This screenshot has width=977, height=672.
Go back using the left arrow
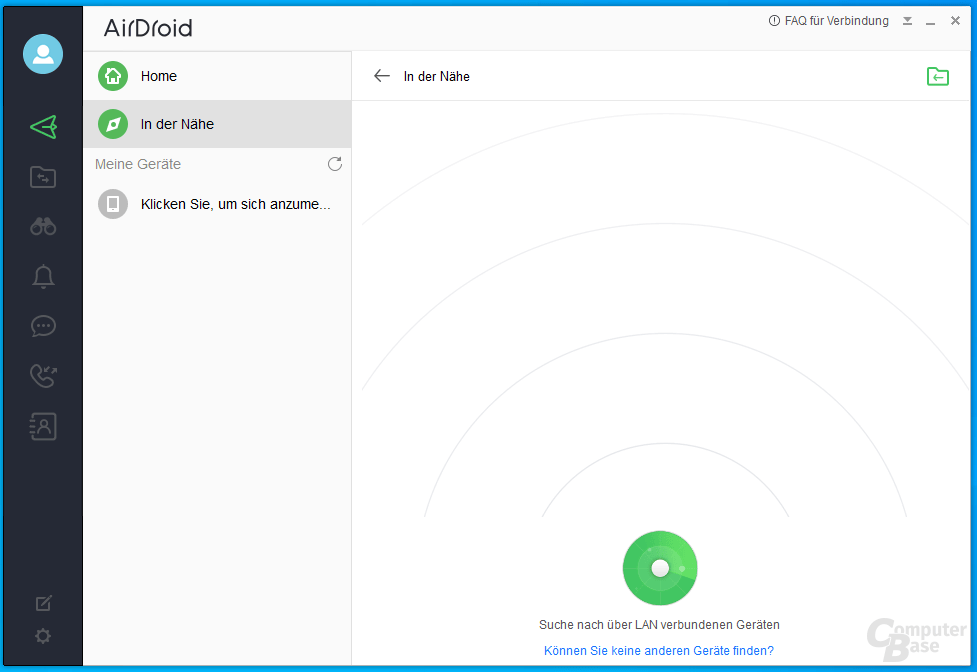point(381,76)
